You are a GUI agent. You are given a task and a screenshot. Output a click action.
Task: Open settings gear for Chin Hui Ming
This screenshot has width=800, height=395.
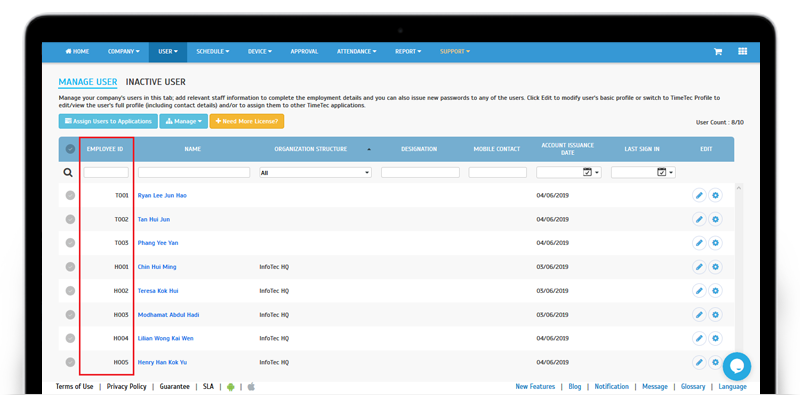[x=715, y=267]
